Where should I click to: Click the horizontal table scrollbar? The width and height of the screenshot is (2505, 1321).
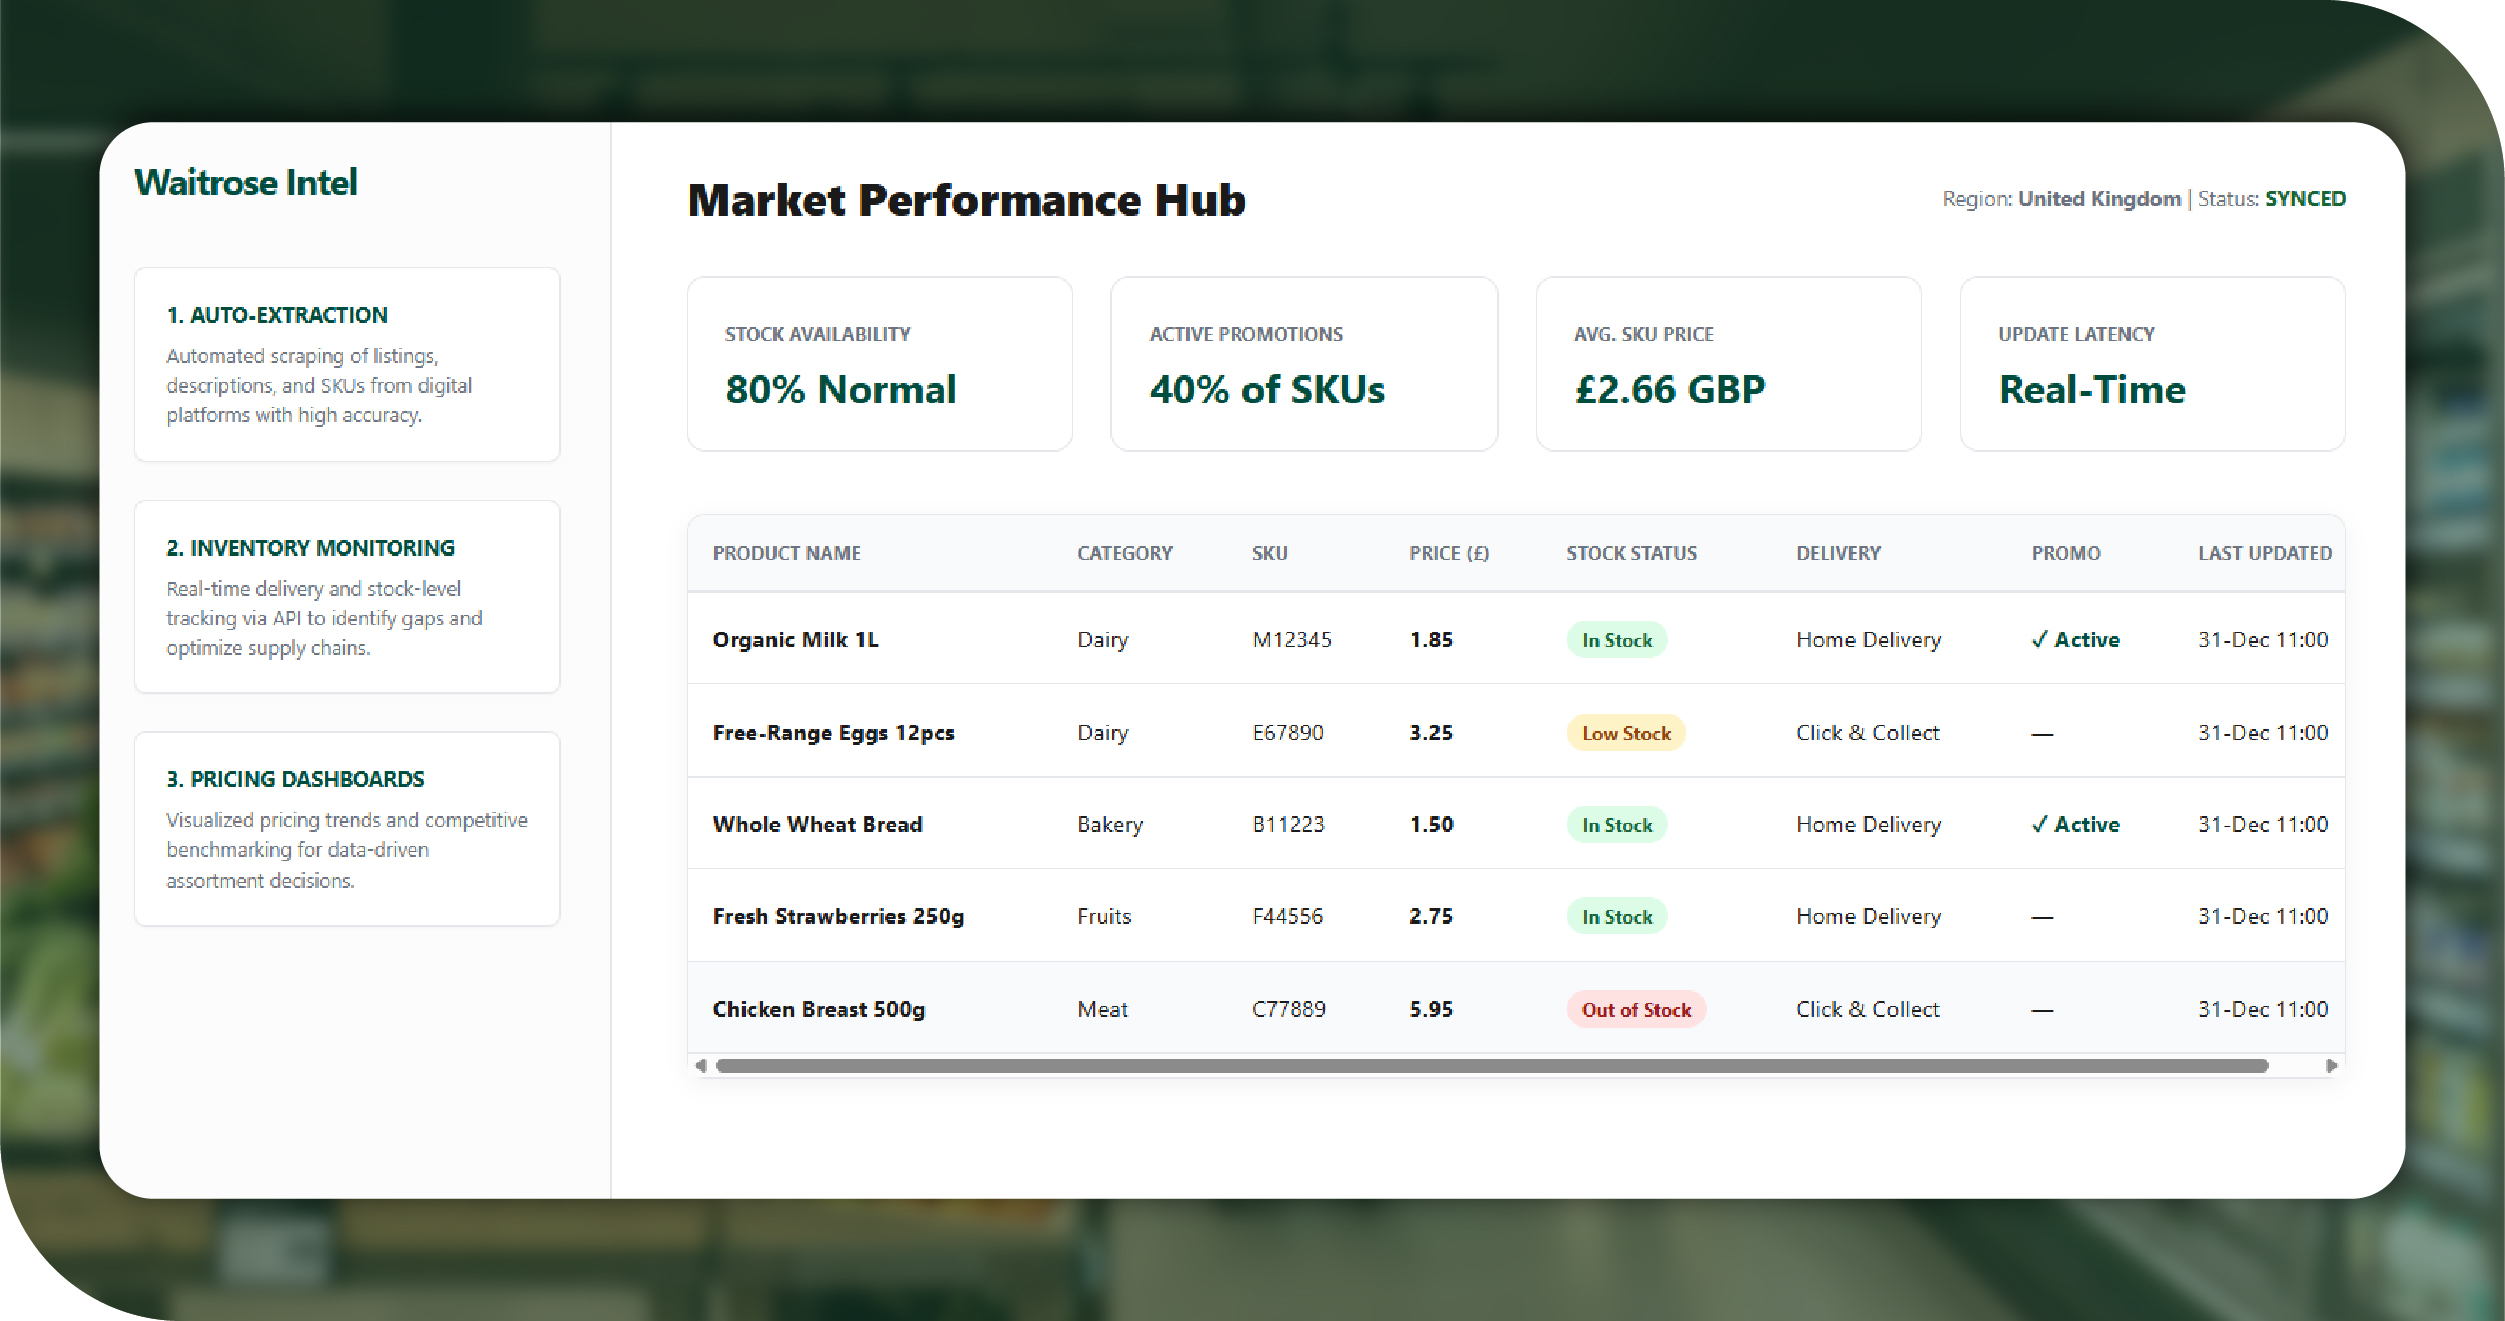[x=1490, y=1066]
